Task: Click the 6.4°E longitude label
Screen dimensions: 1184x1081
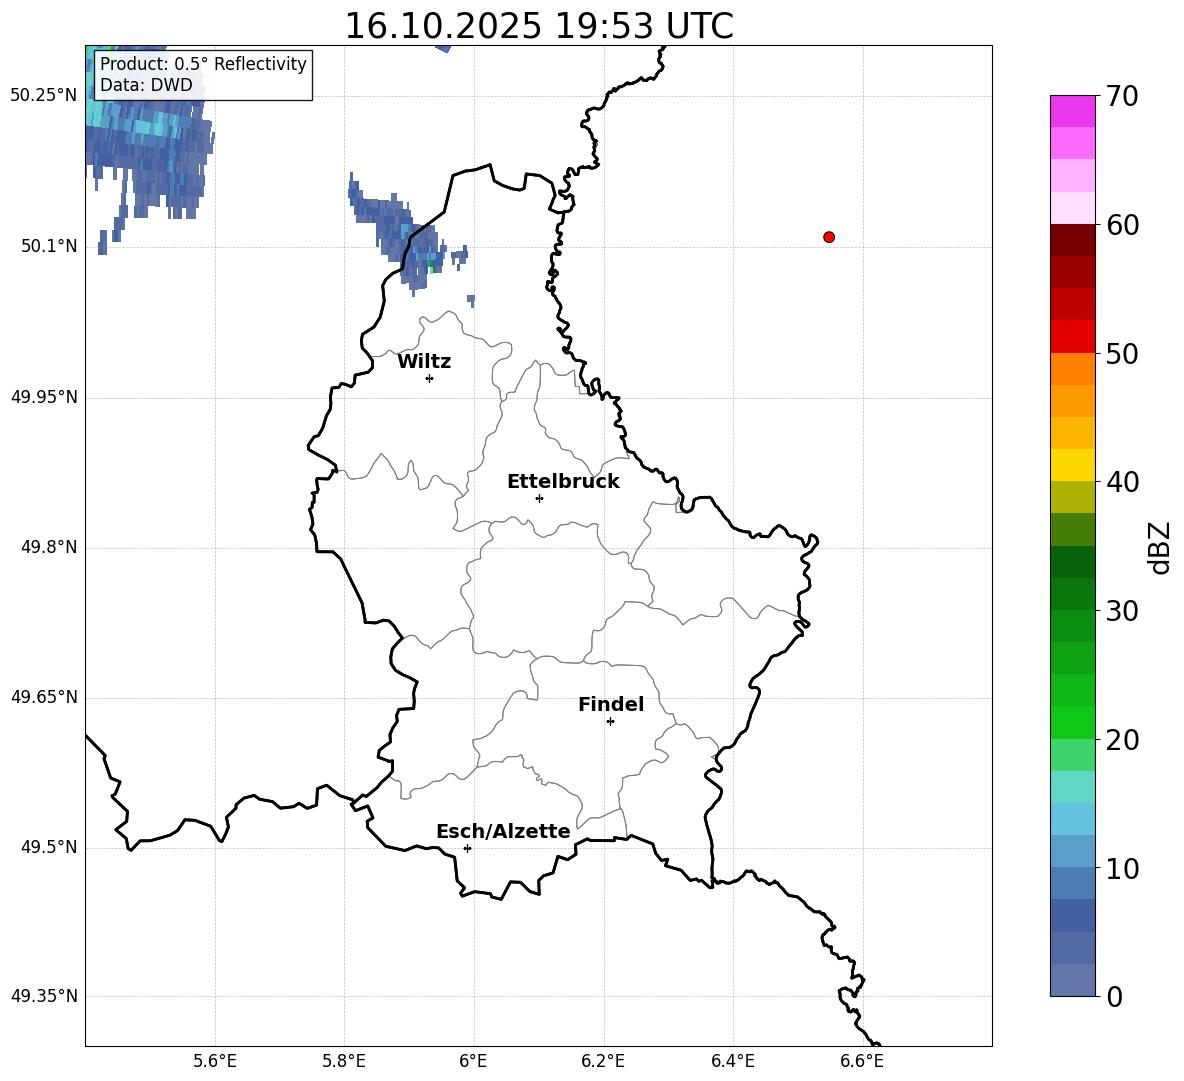Action: 733,1061
